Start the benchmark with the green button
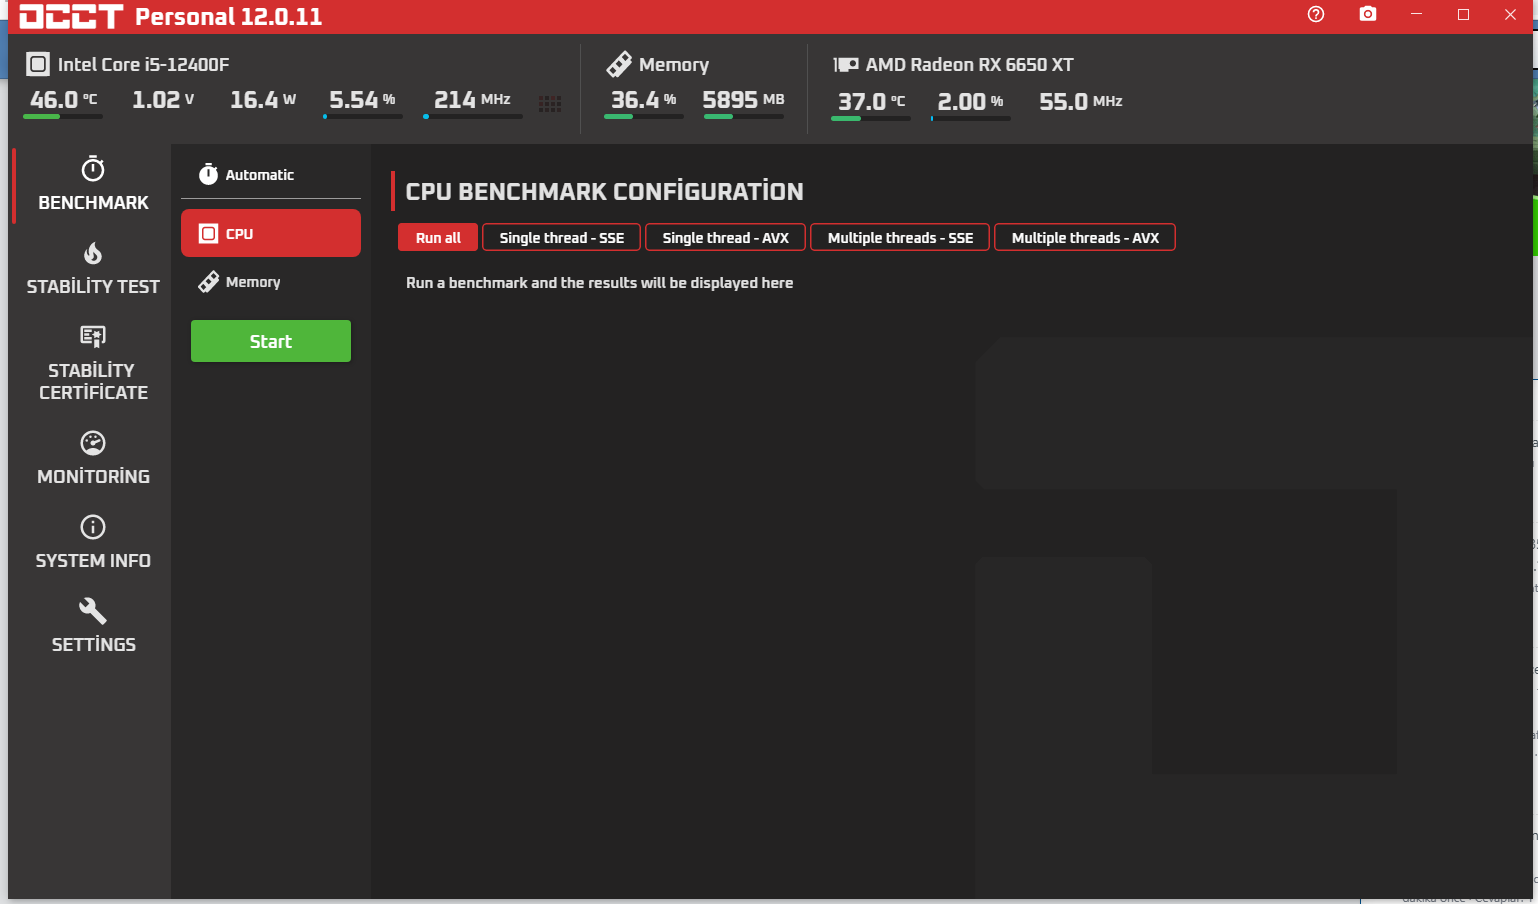Image resolution: width=1538 pixels, height=904 pixels. pos(271,341)
